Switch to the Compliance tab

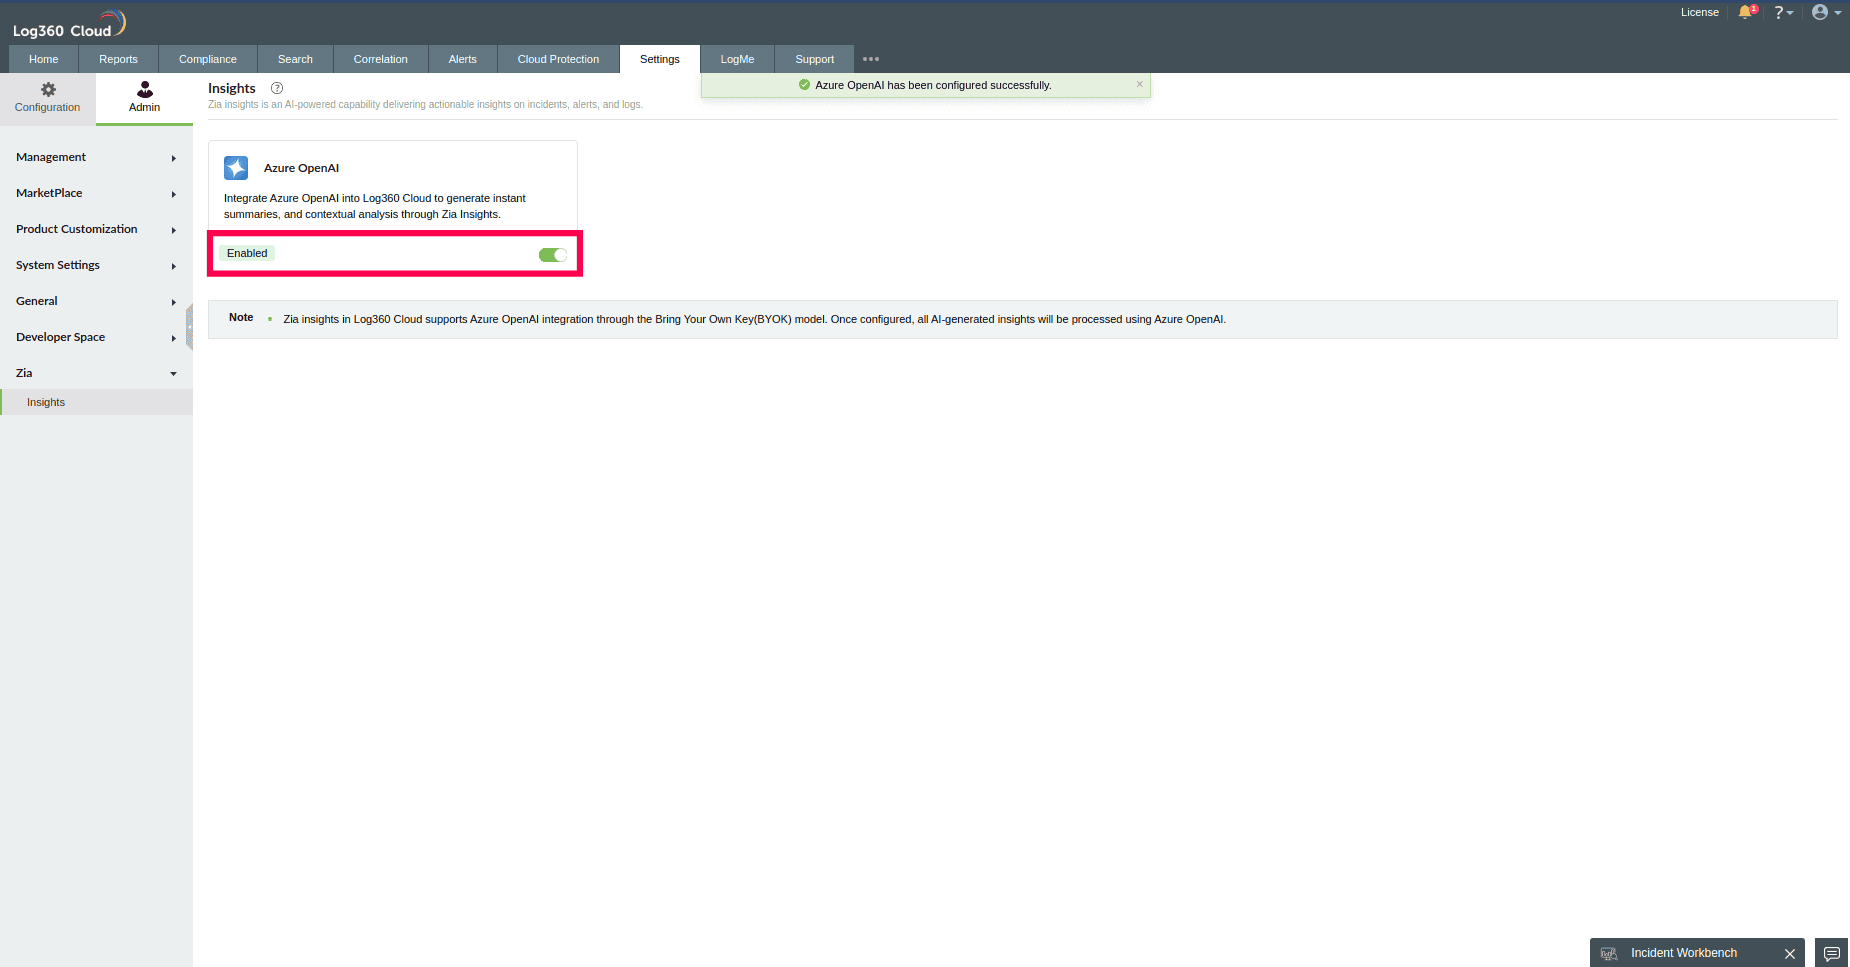click(x=208, y=59)
